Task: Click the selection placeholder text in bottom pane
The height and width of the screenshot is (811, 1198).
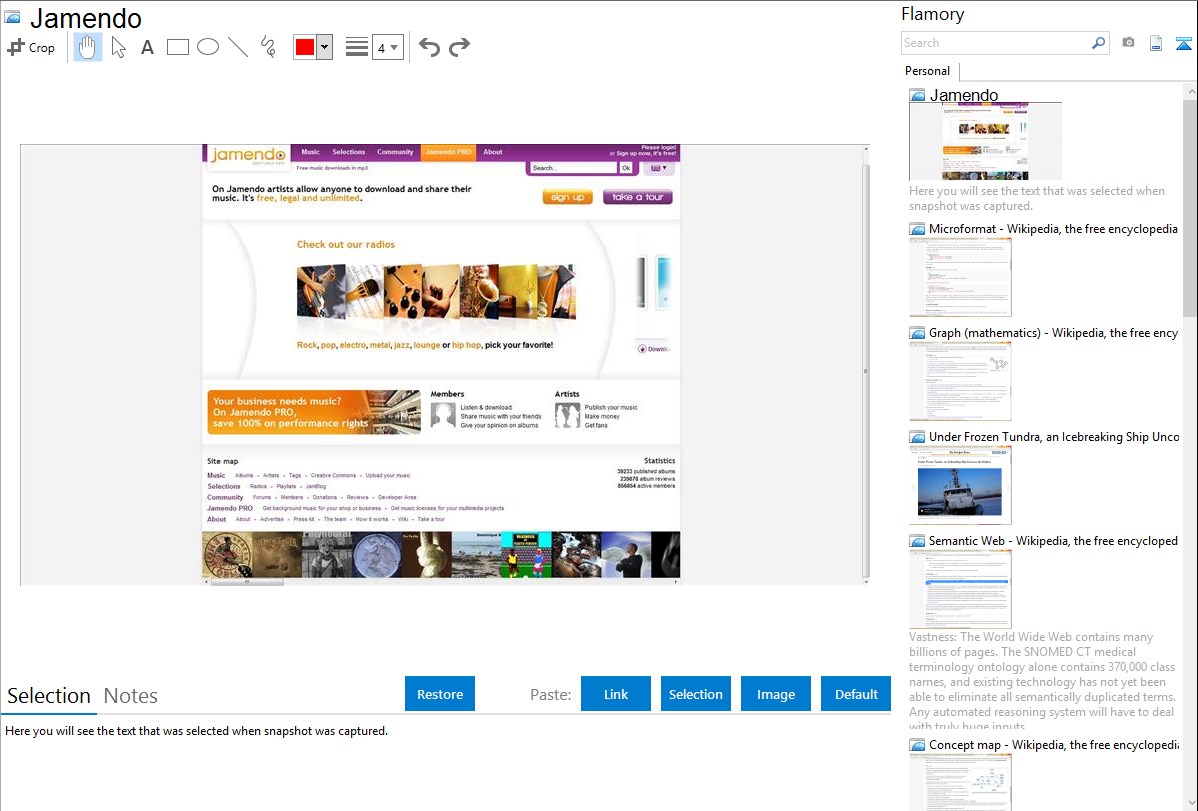Action: pyautogui.click(x=196, y=731)
